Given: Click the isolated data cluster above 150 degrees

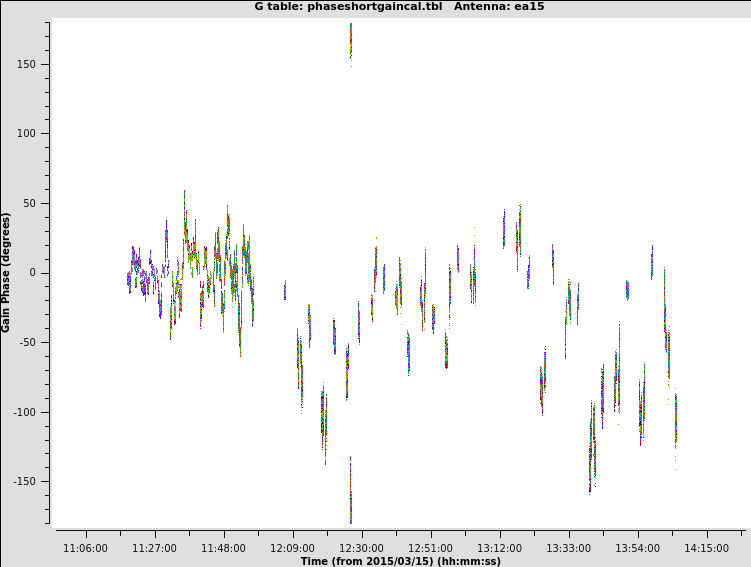Looking at the screenshot, I should (x=350, y=40).
